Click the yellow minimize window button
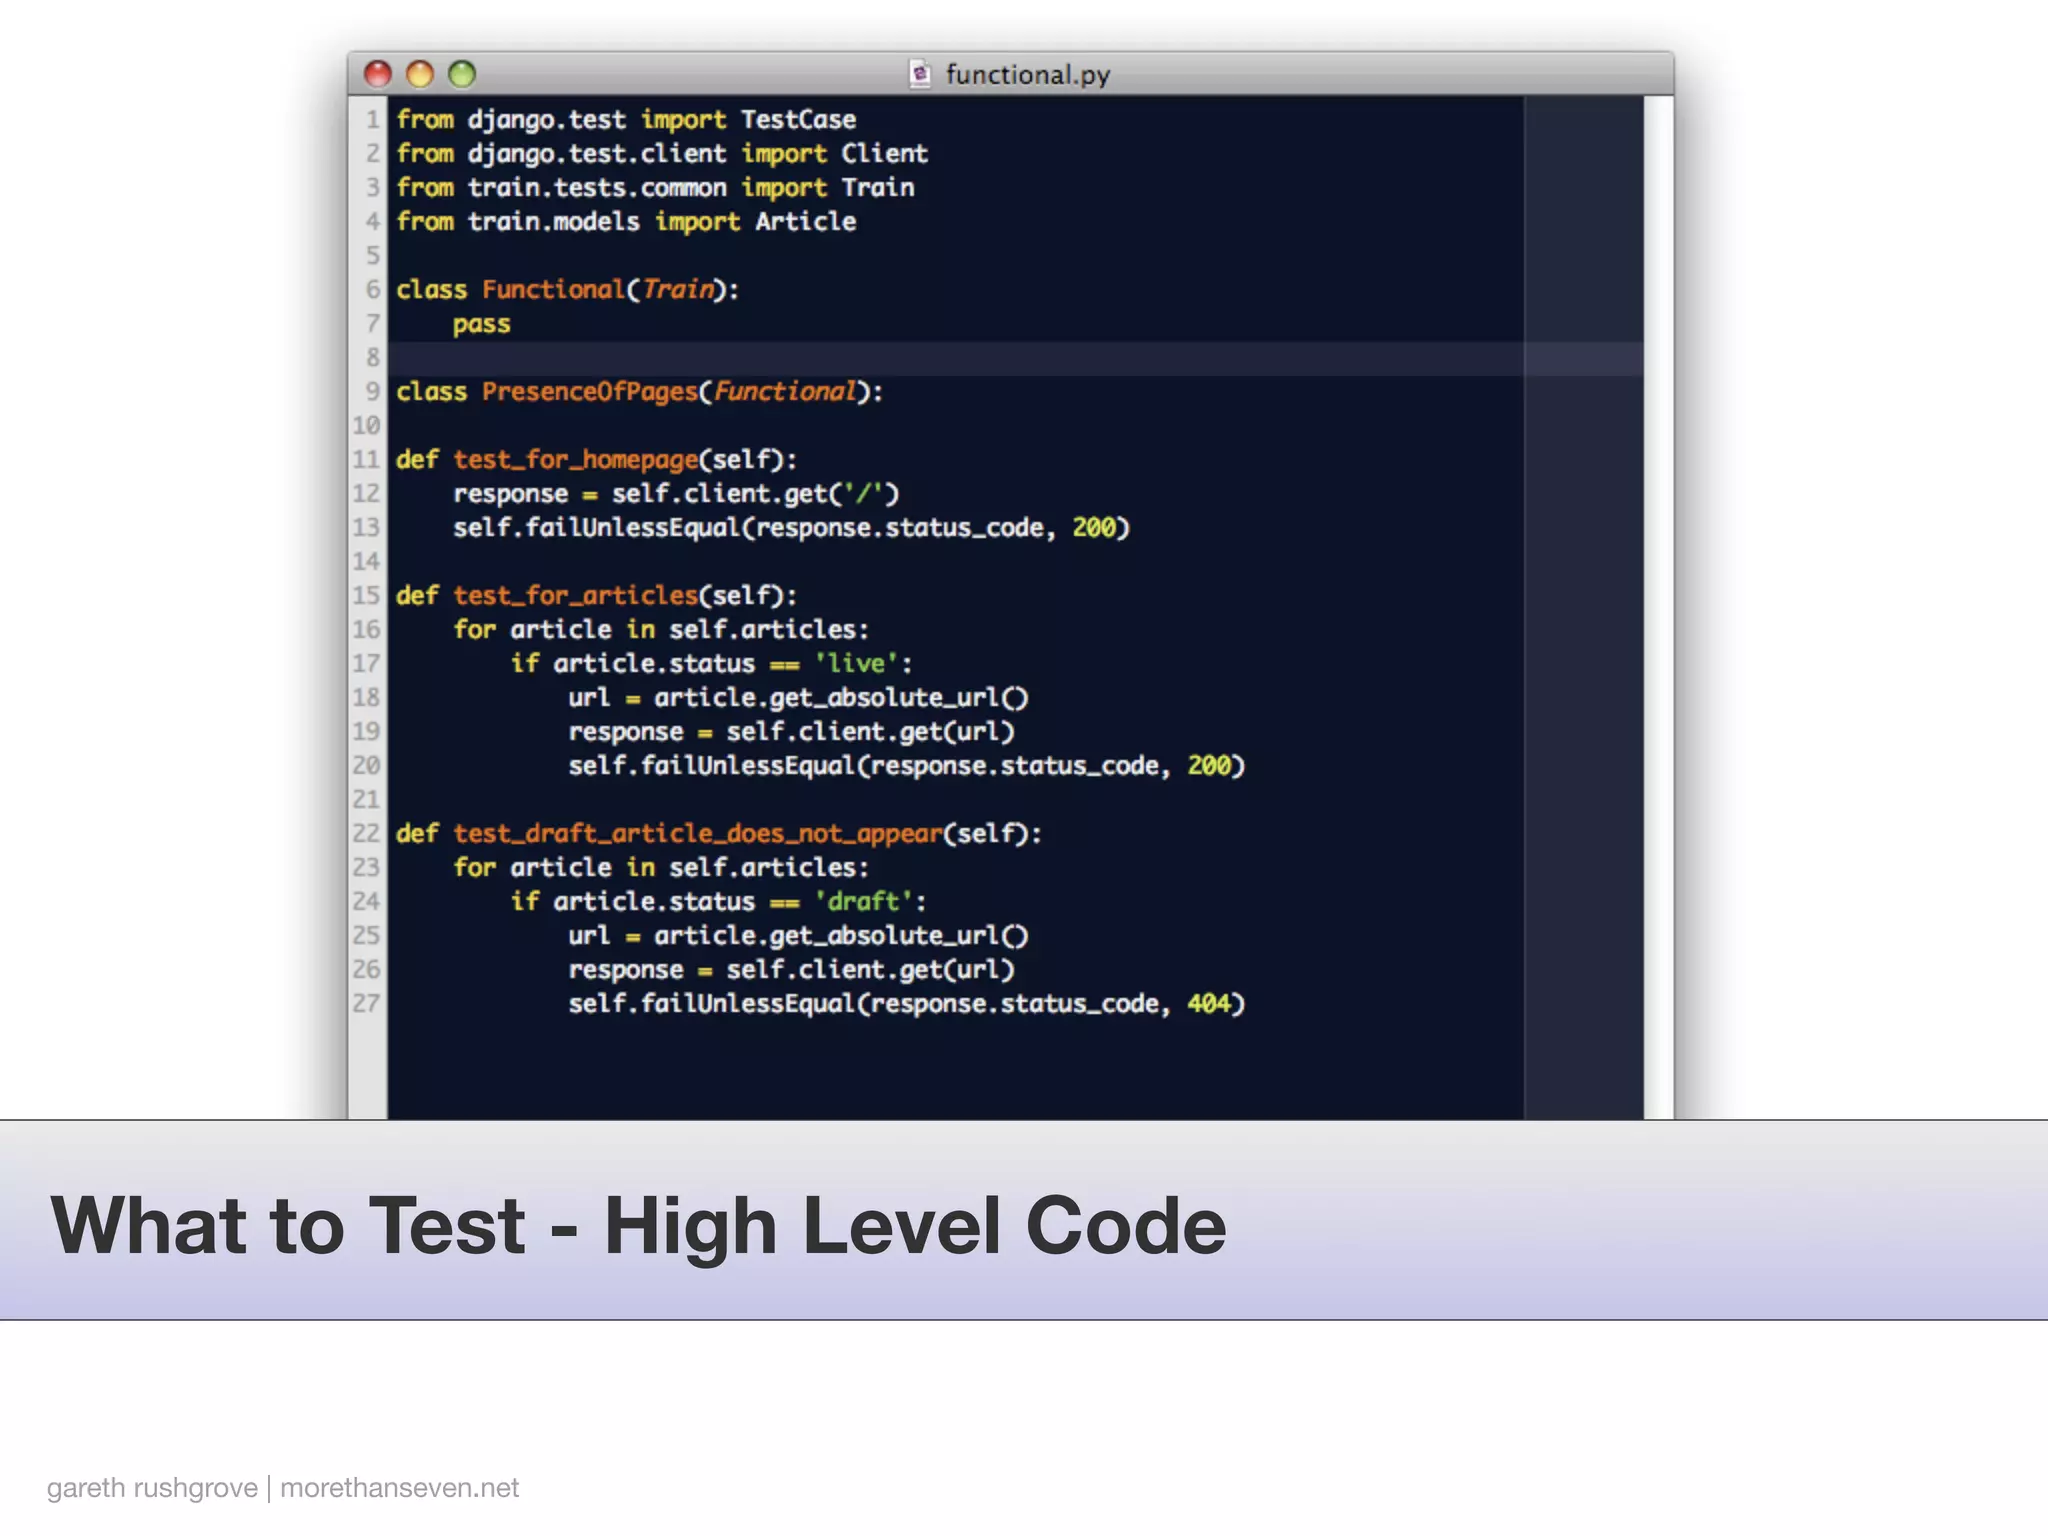Screen dimensions: 2048x1536 (420, 74)
